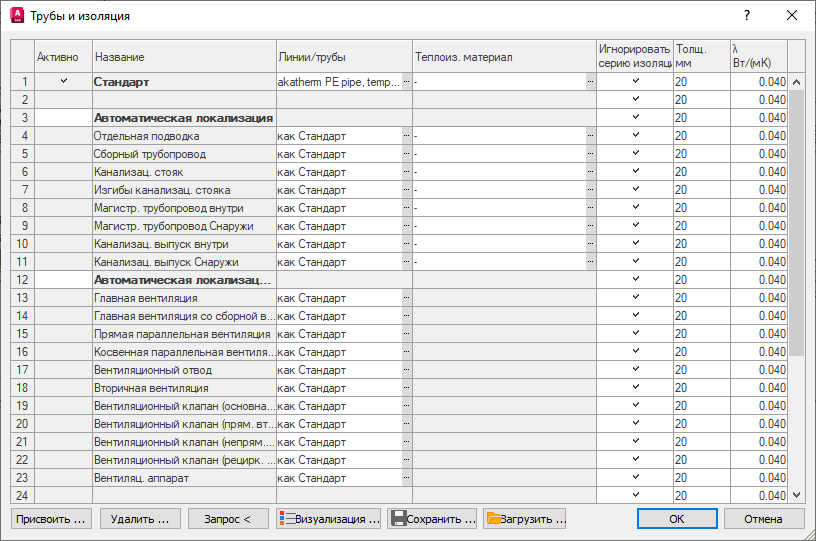The width and height of the screenshot is (816, 541).
Task: Toggle ignore insulation series for Главная вентиляция
Action: (635, 297)
